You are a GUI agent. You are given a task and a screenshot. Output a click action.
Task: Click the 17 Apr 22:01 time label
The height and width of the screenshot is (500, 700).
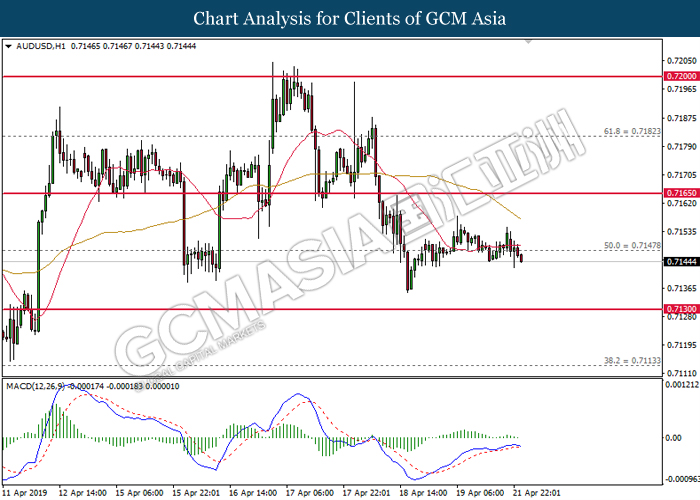[366, 493]
